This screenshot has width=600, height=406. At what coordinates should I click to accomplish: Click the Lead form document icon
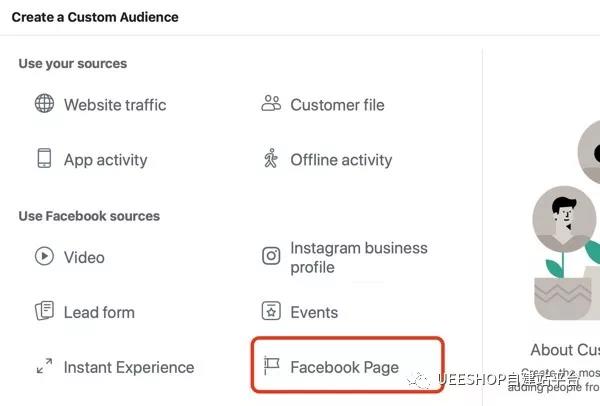(44, 312)
